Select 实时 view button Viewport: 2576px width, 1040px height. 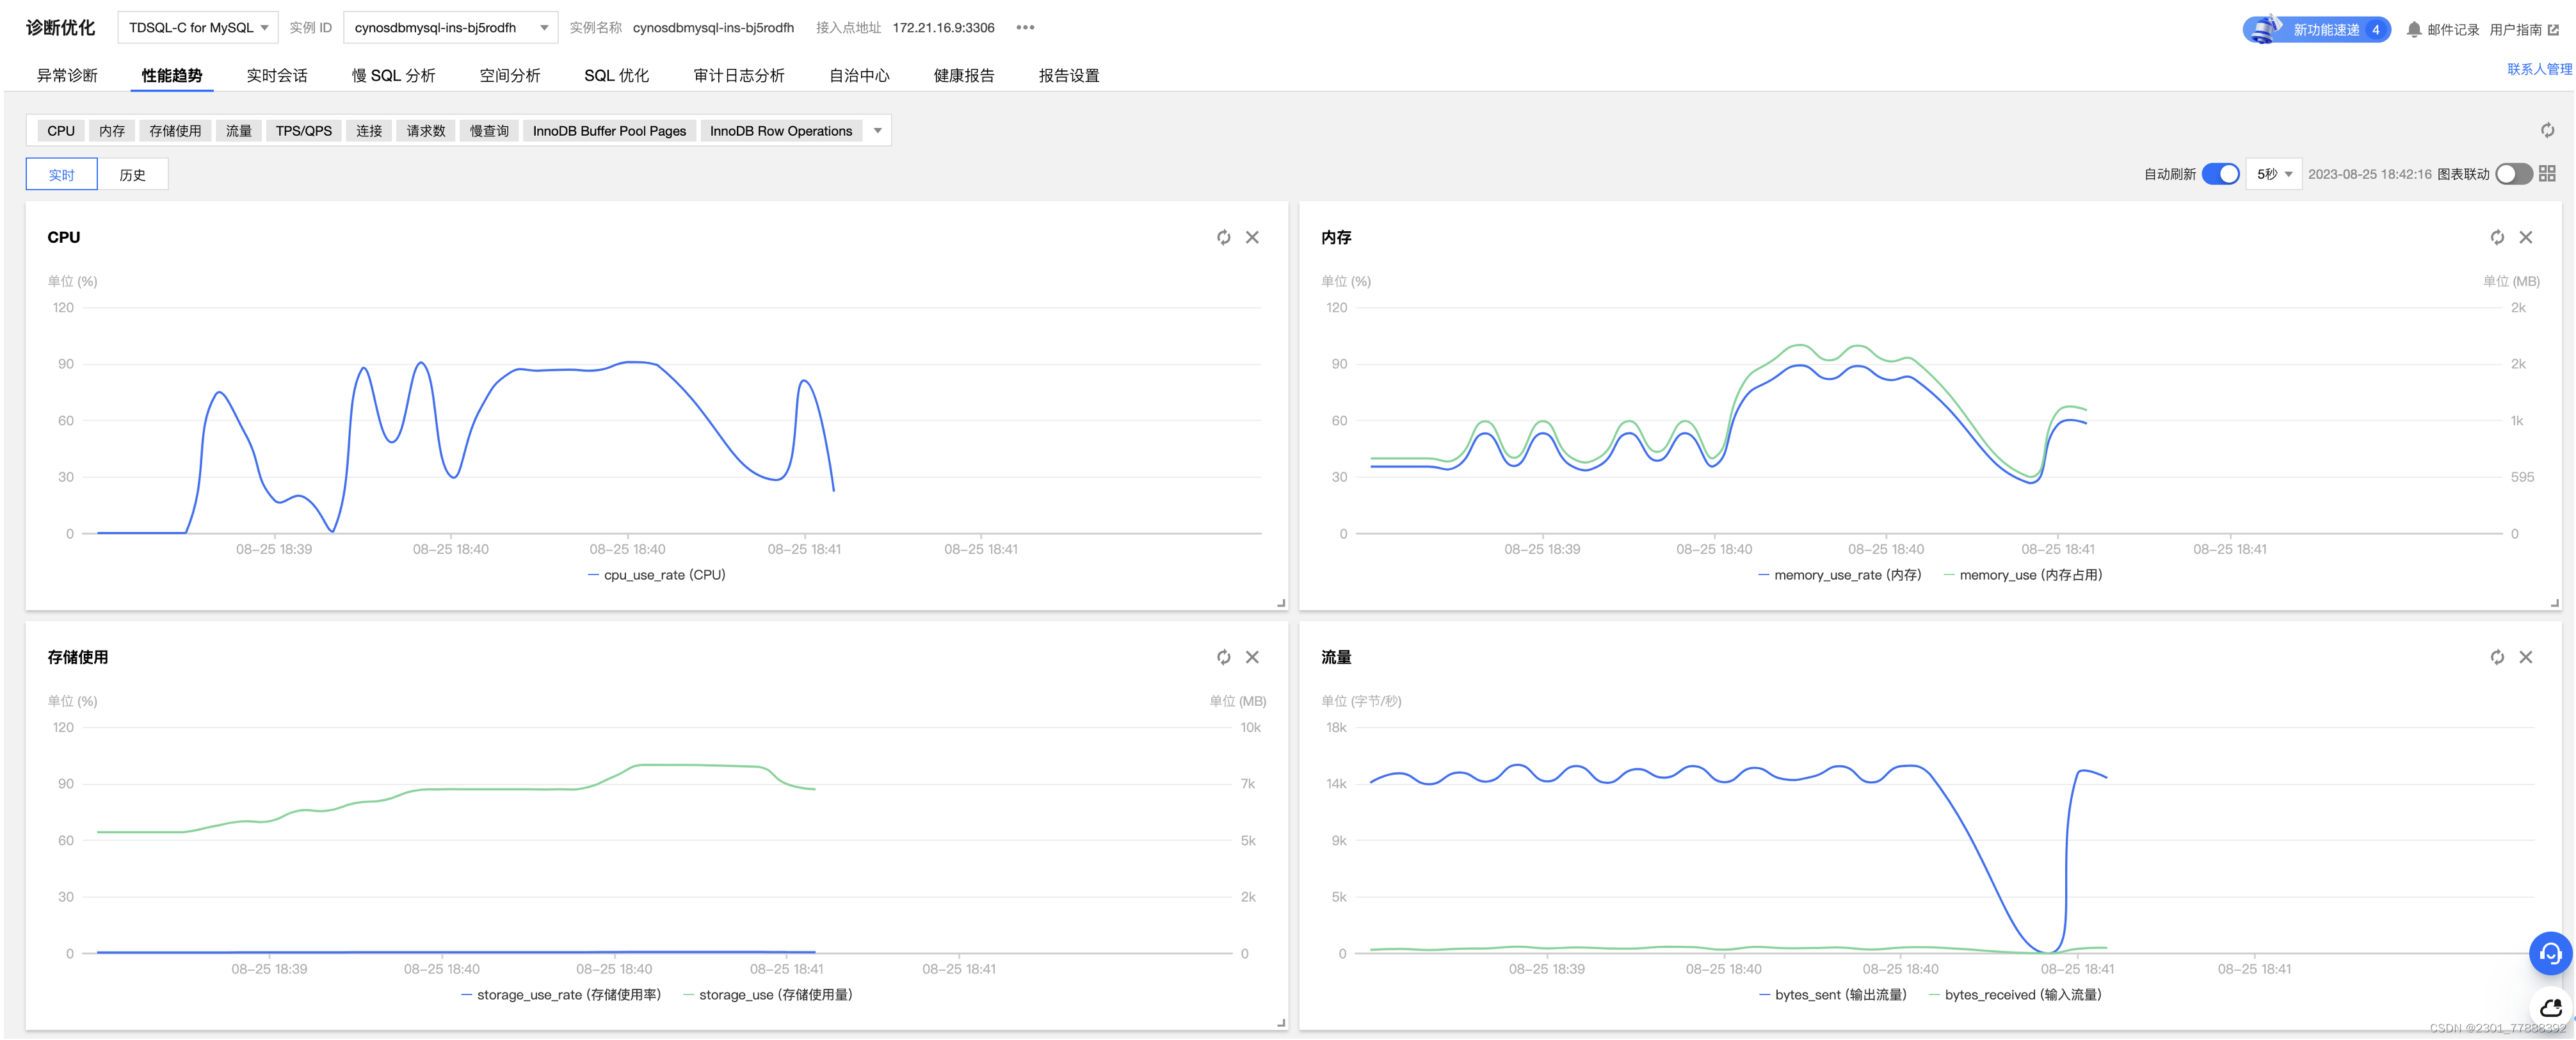point(62,174)
